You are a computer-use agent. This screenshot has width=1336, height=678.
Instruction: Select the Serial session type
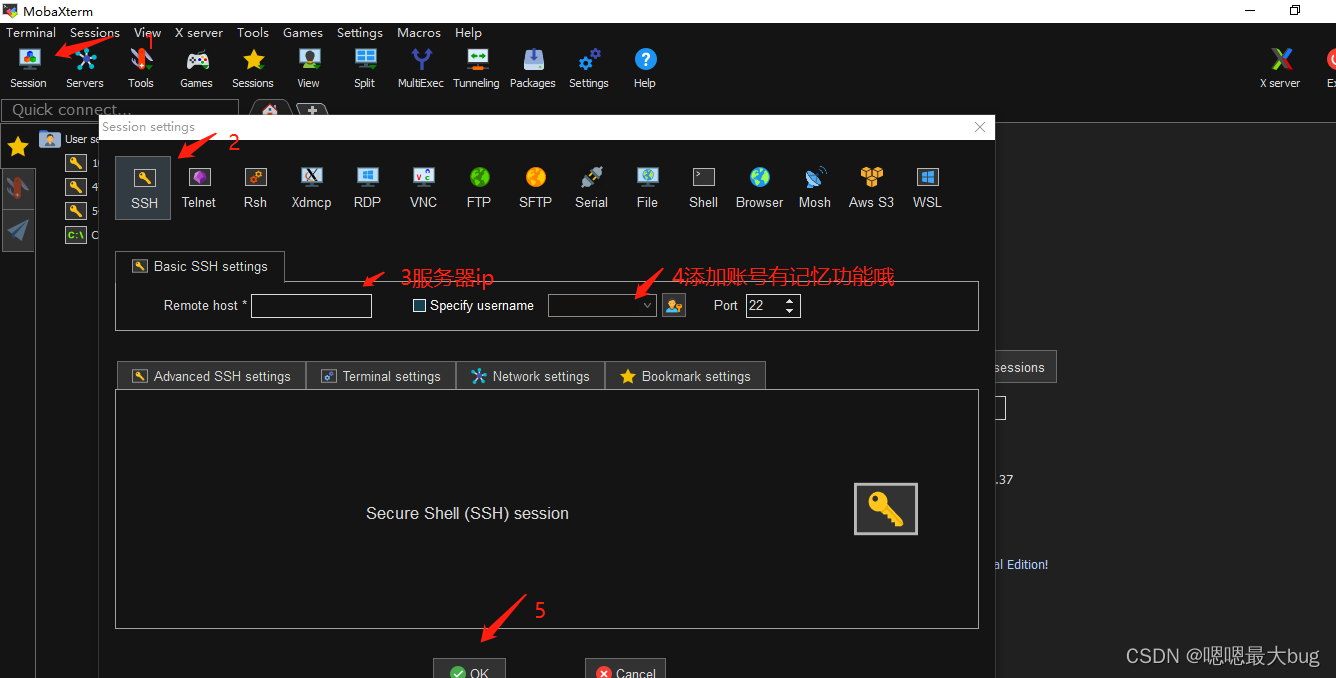[x=591, y=188]
